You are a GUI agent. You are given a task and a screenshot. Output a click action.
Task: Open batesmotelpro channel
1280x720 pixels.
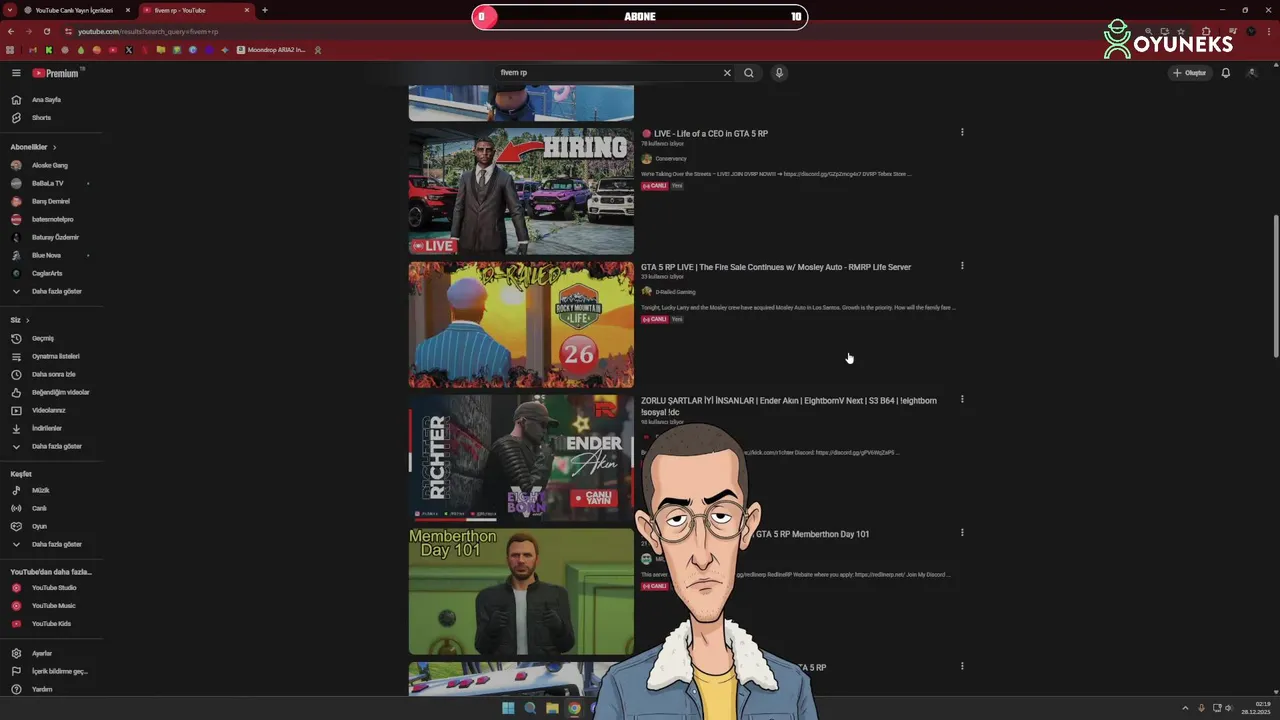[x=52, y=219]
